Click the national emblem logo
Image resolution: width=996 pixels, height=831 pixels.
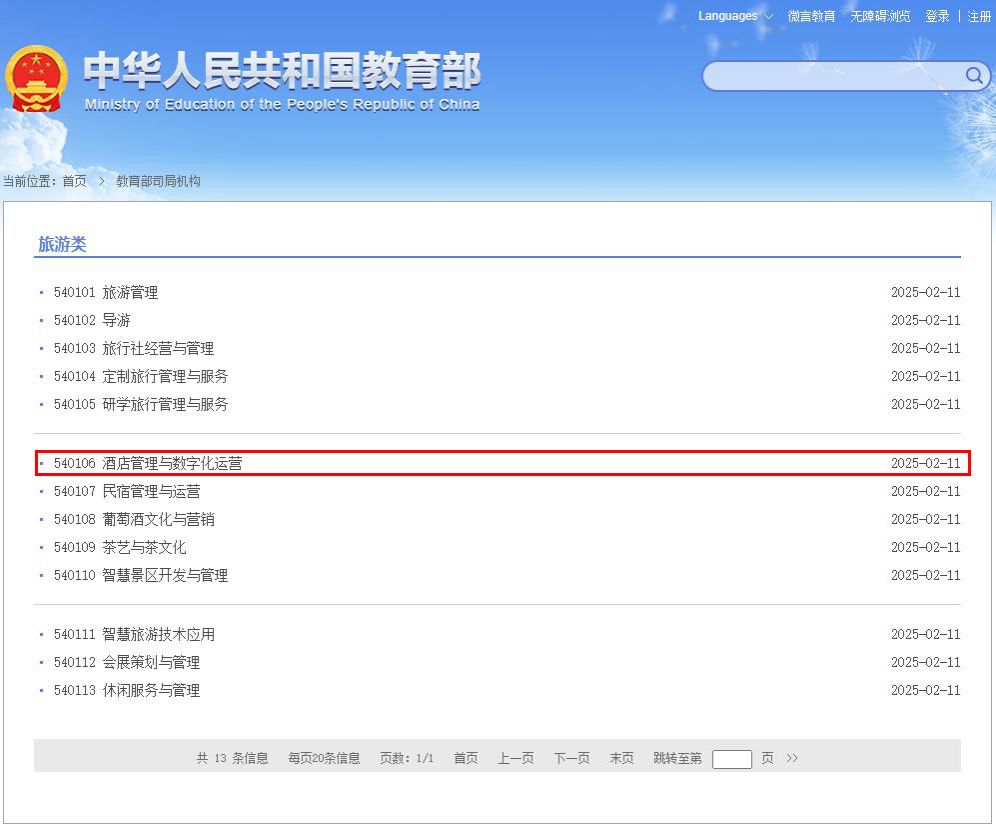(x=36, y=79)
